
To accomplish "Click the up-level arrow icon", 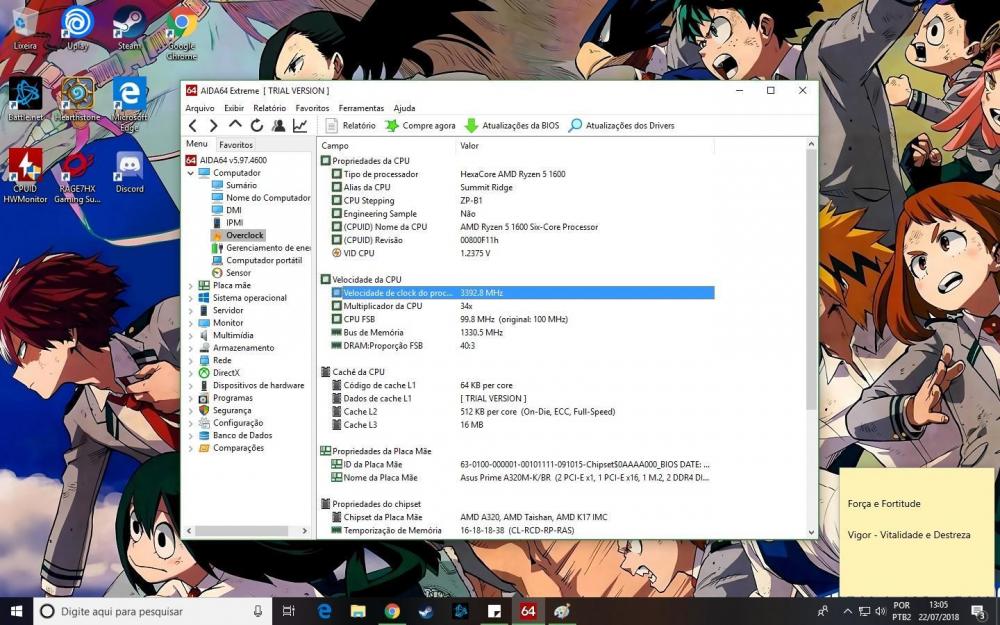I will click(235, 125).
